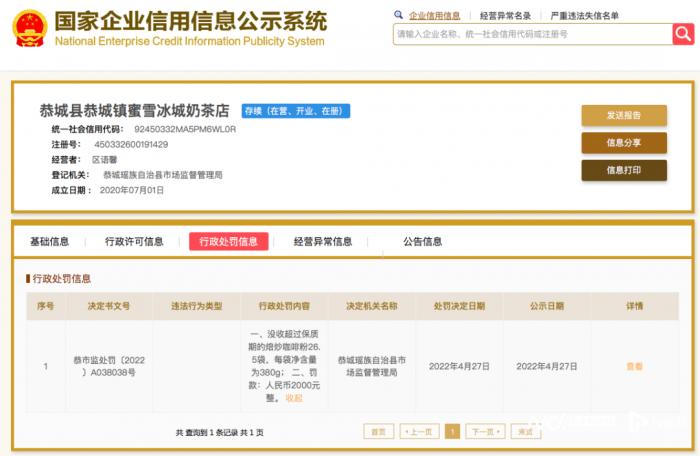
Task: Select 经营异常名录 search category
Action: [505, 16]
